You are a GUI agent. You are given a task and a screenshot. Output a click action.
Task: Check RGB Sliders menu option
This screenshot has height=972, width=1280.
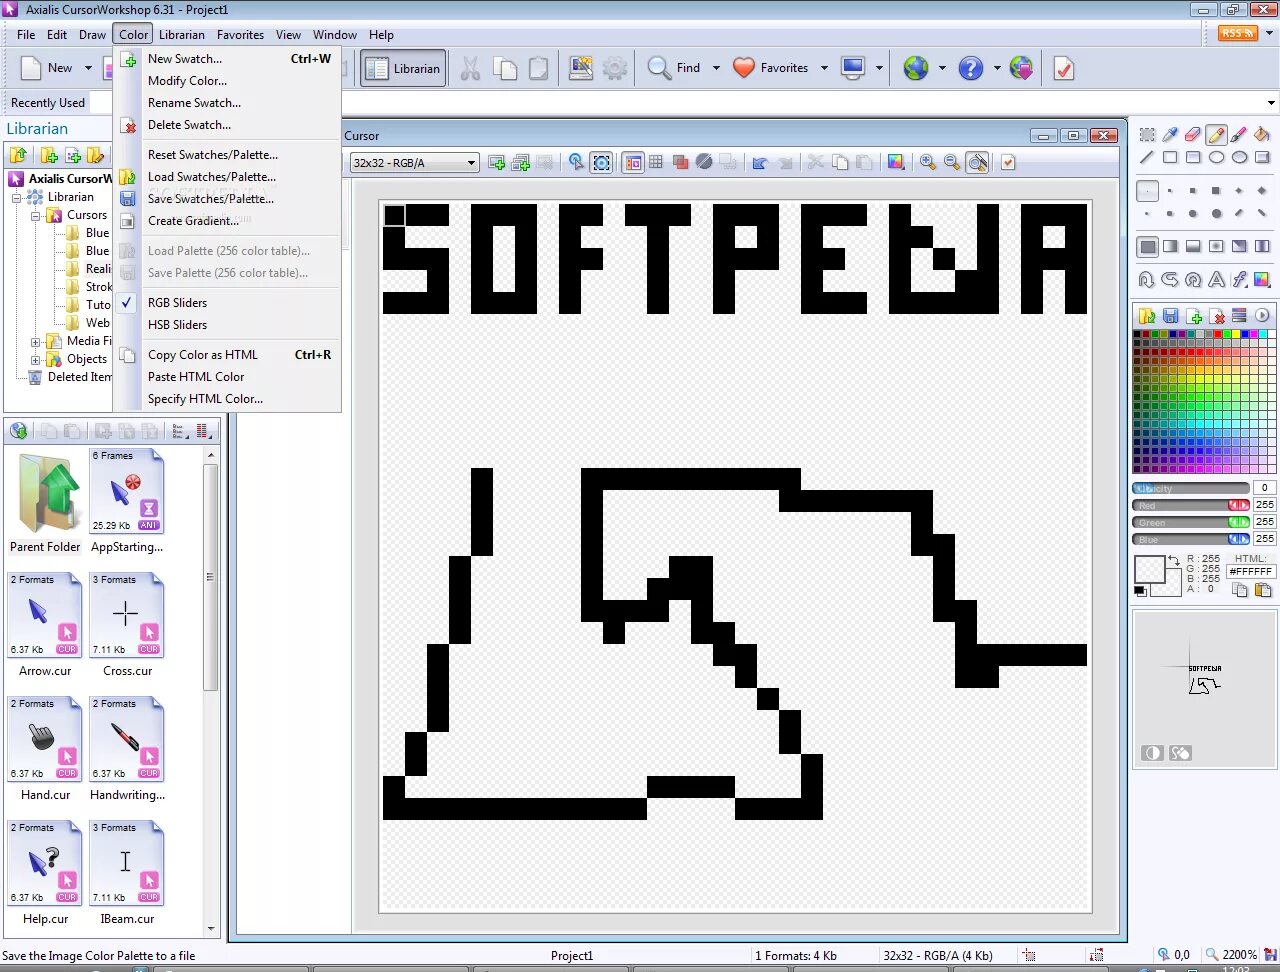(177, 303)
